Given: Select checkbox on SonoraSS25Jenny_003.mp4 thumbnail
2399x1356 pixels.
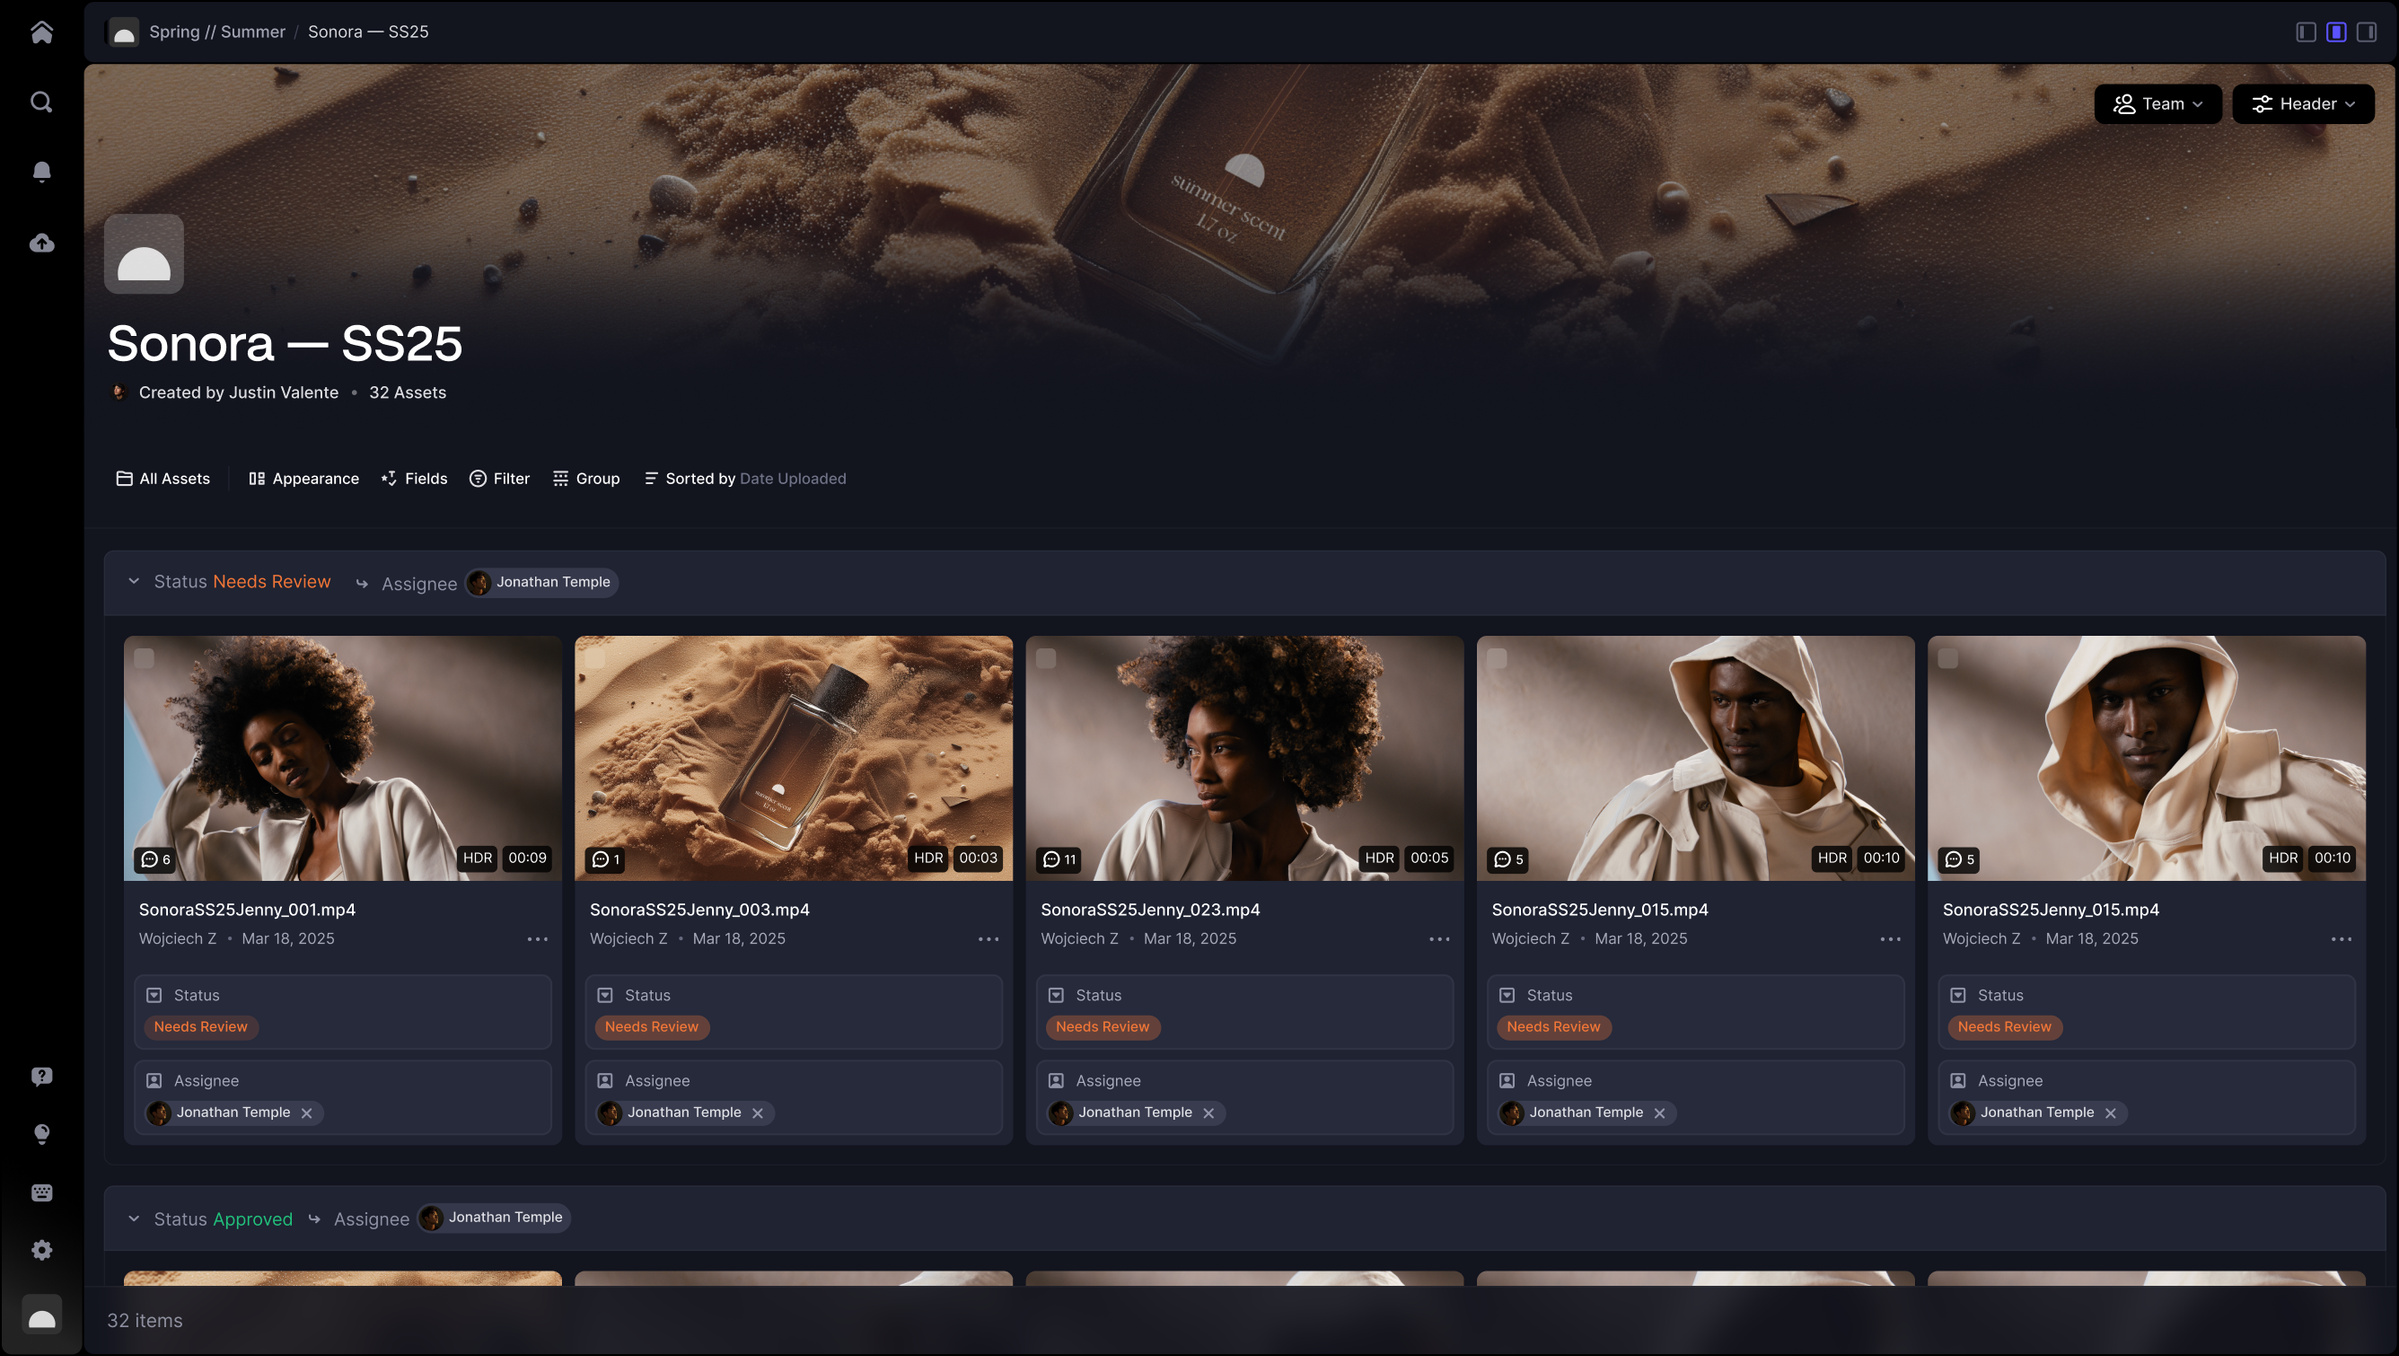Looking at the screenshot, I should point(595,658).
